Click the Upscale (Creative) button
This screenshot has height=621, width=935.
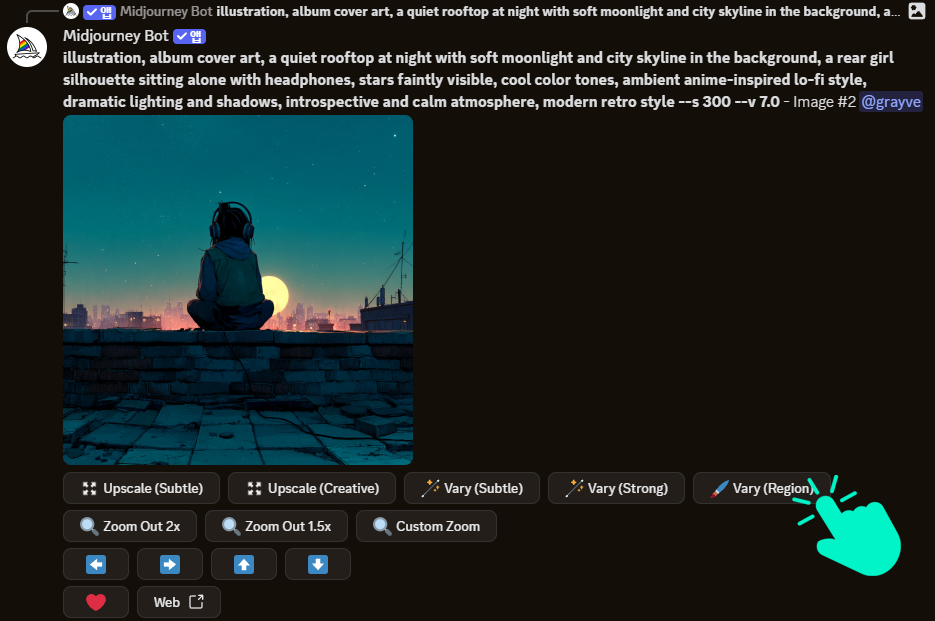tap(312, 488)
